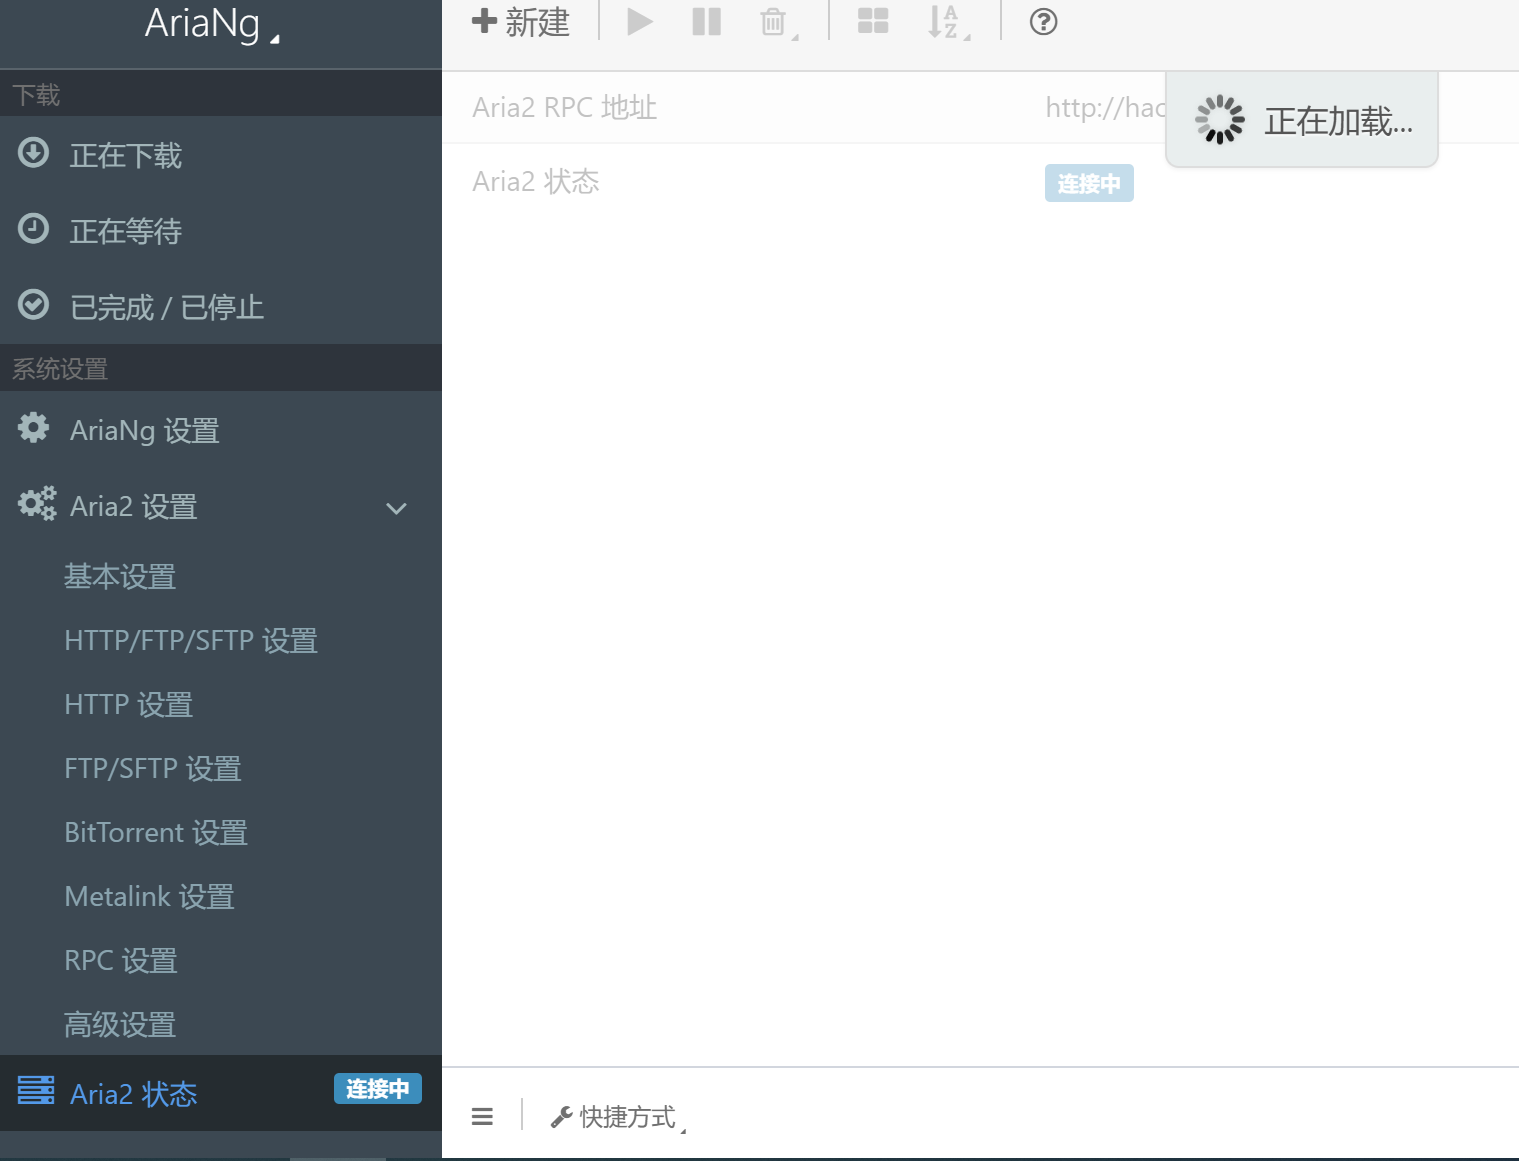The image size is (1519, 1161).
Task: Open the trash delete menu
Action: click(x=779, y=22)
